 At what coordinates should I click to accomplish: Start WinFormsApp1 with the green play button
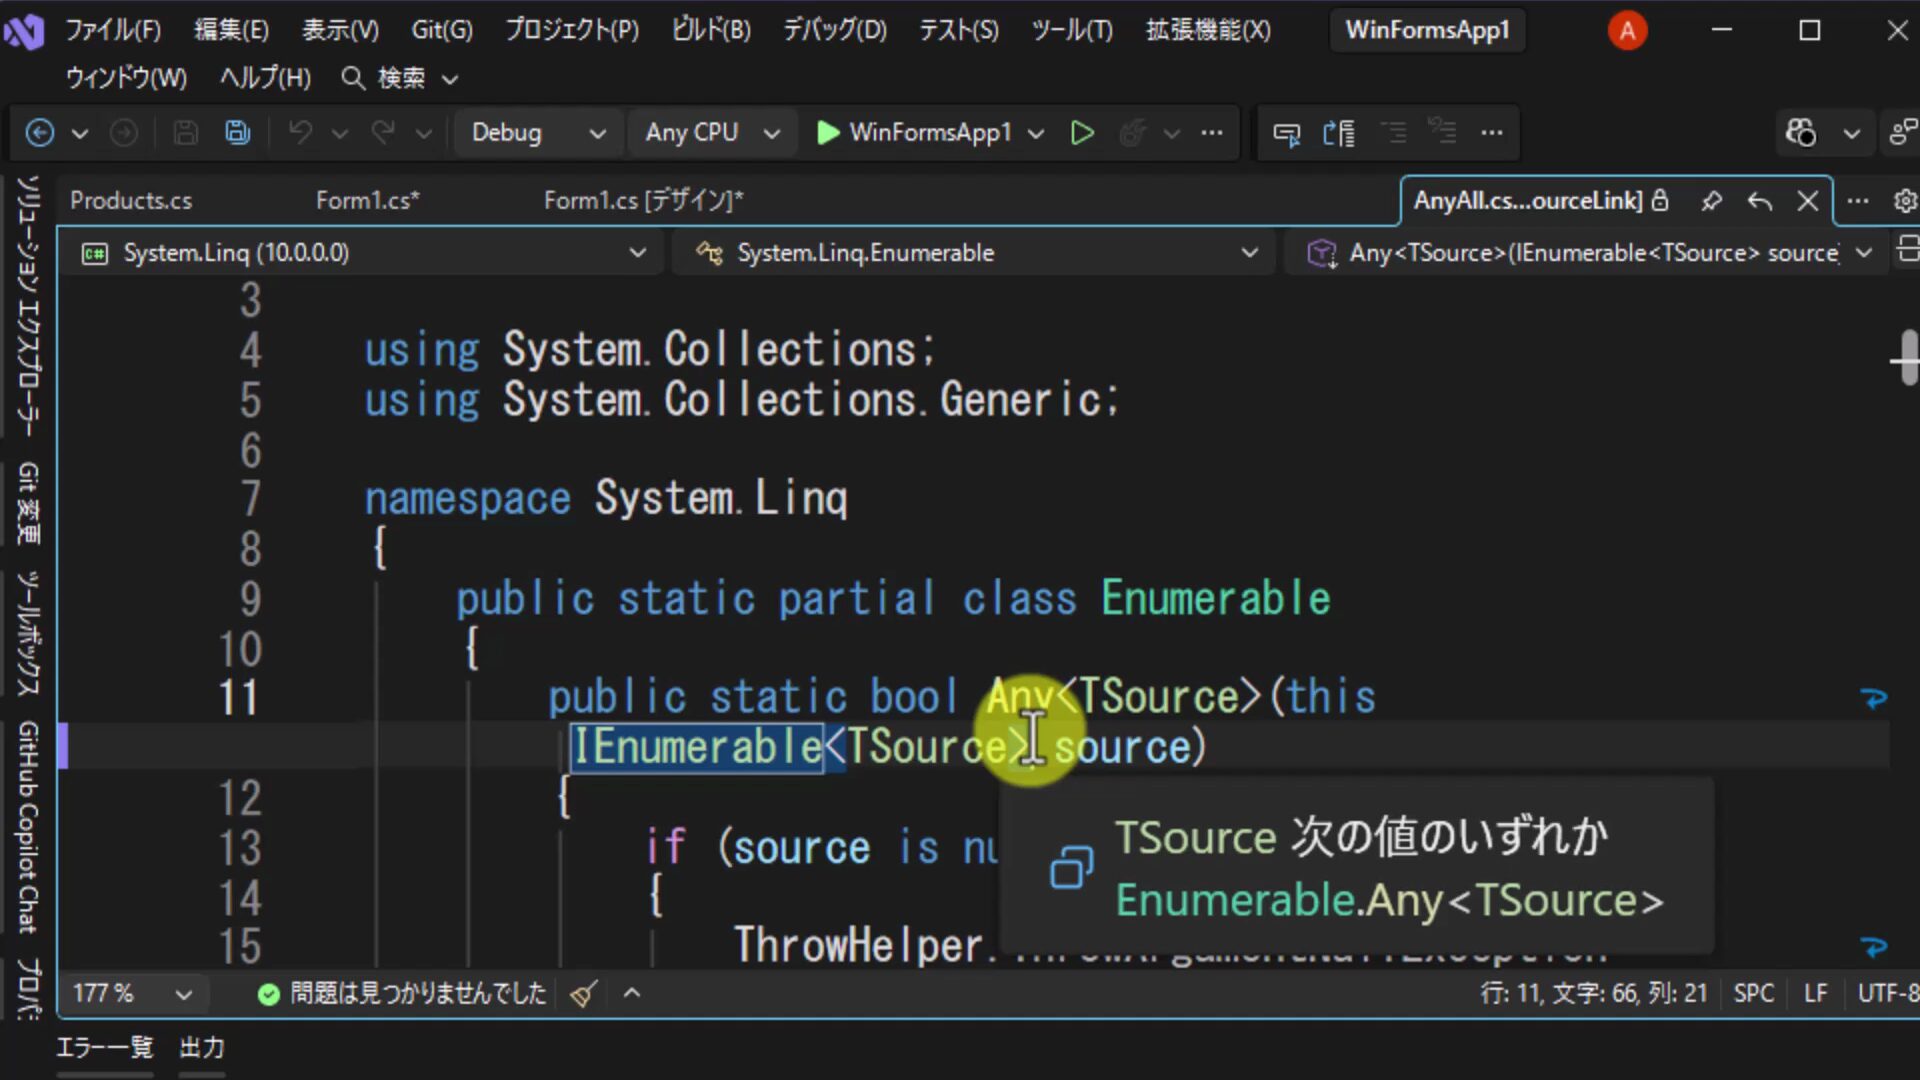coord(827,132)
